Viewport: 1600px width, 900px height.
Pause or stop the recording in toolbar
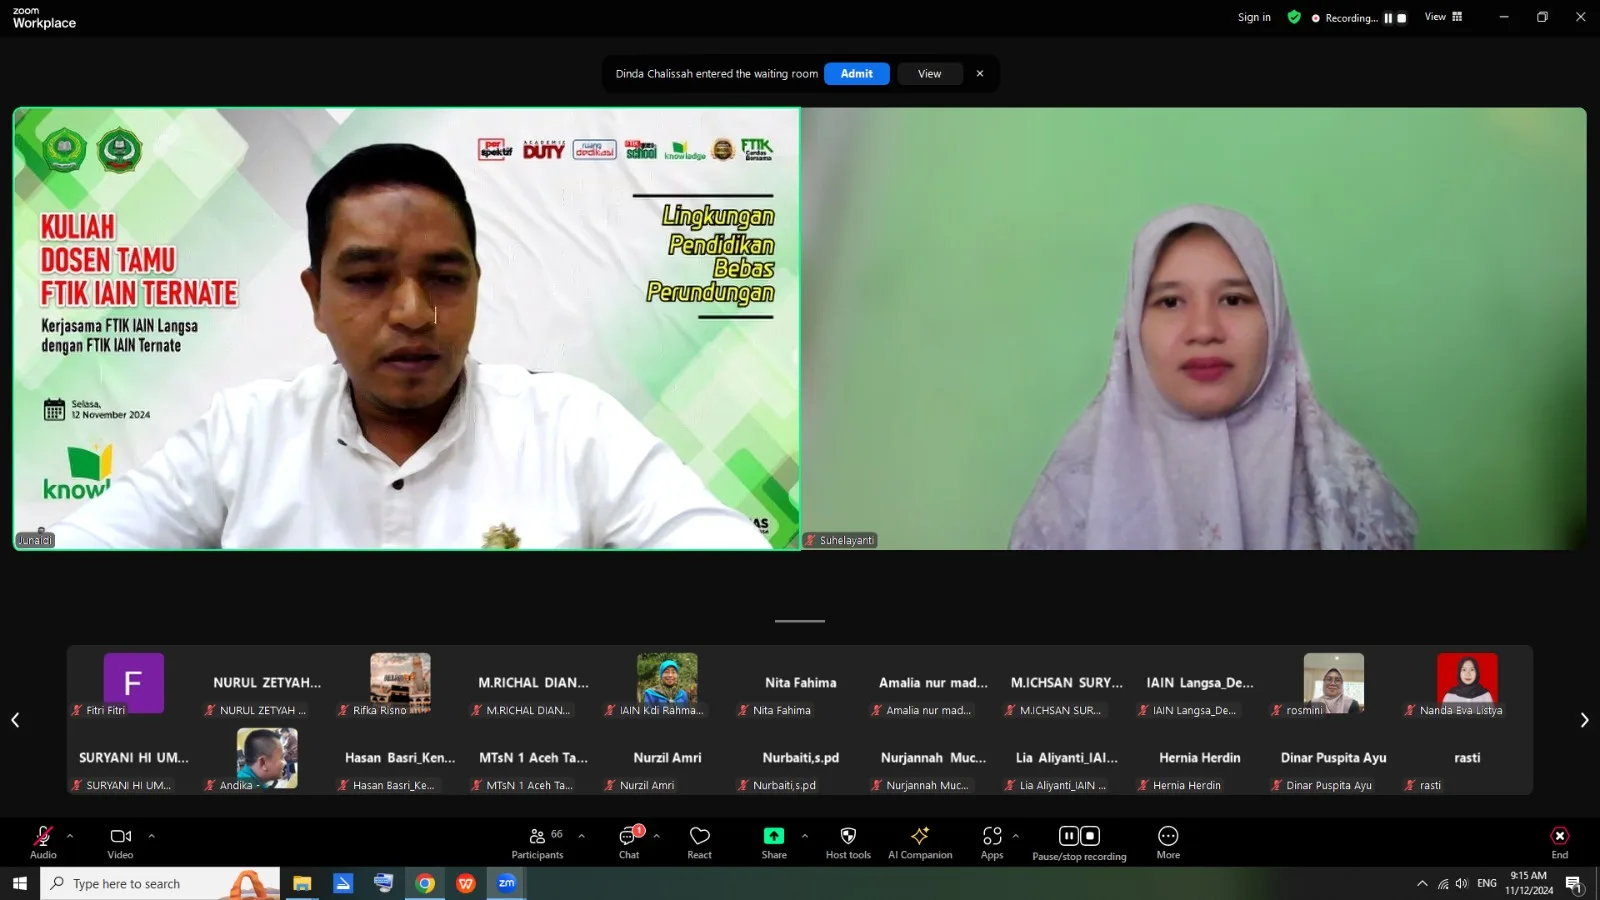(1079, 843)
